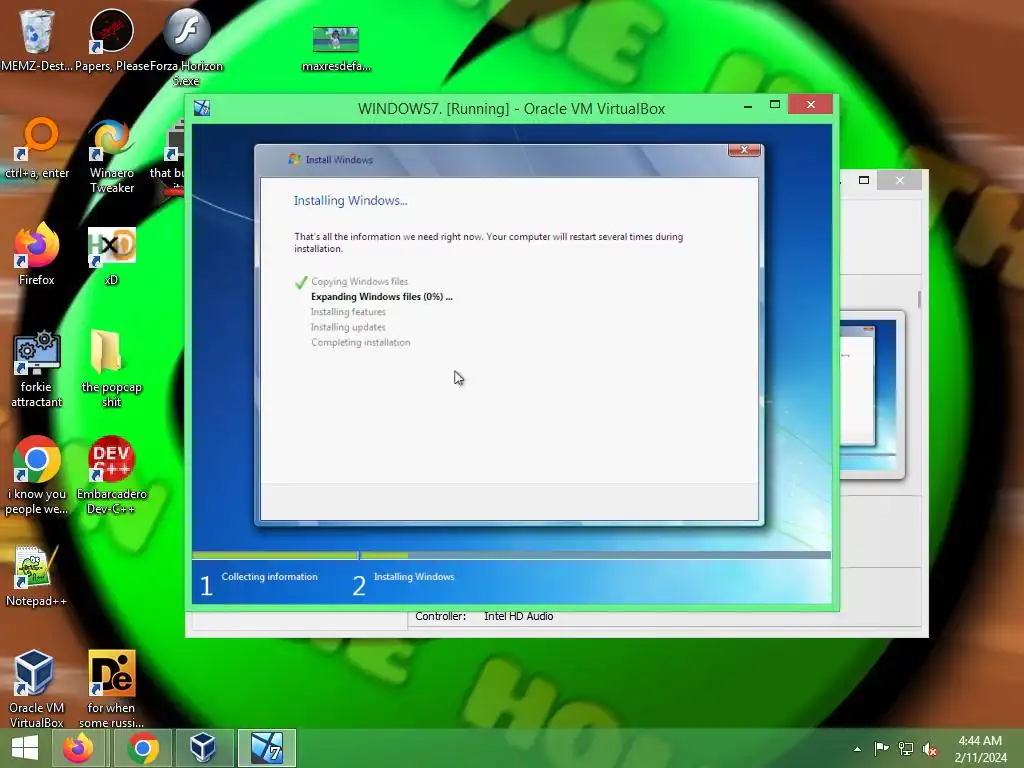Click step 2 'Installing Windows' label
Image resolution: width=1024 pixels, height=768 pixels.
point(414,577)
